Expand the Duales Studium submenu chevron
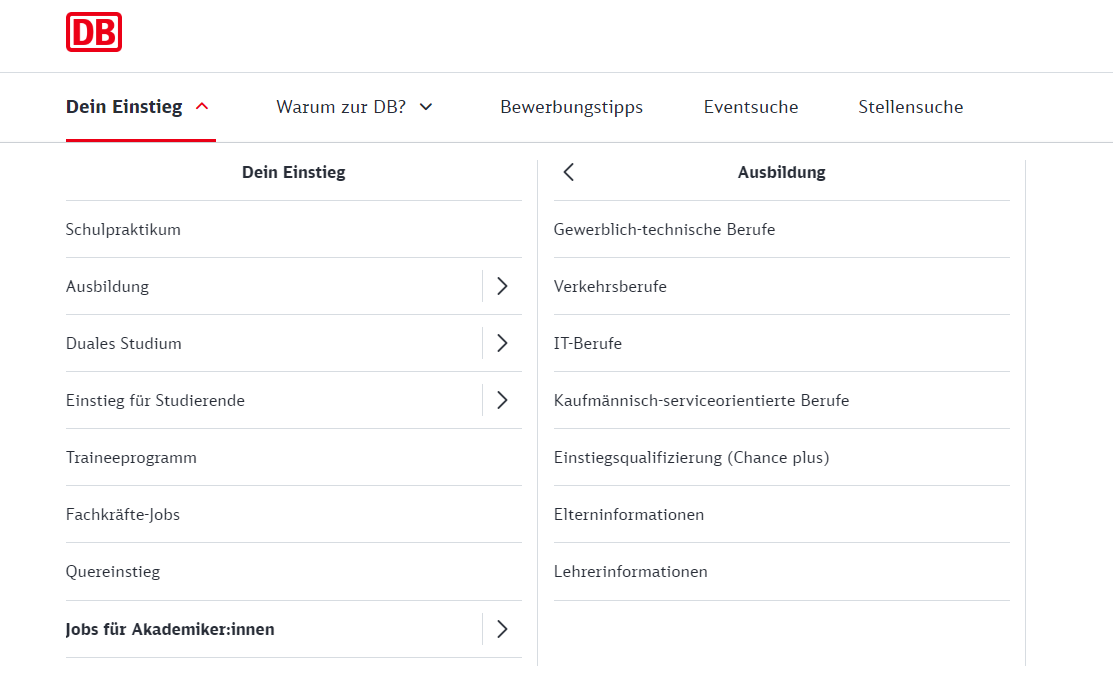The width and height of the screenshot is (1113, 675). pos(502,343)
